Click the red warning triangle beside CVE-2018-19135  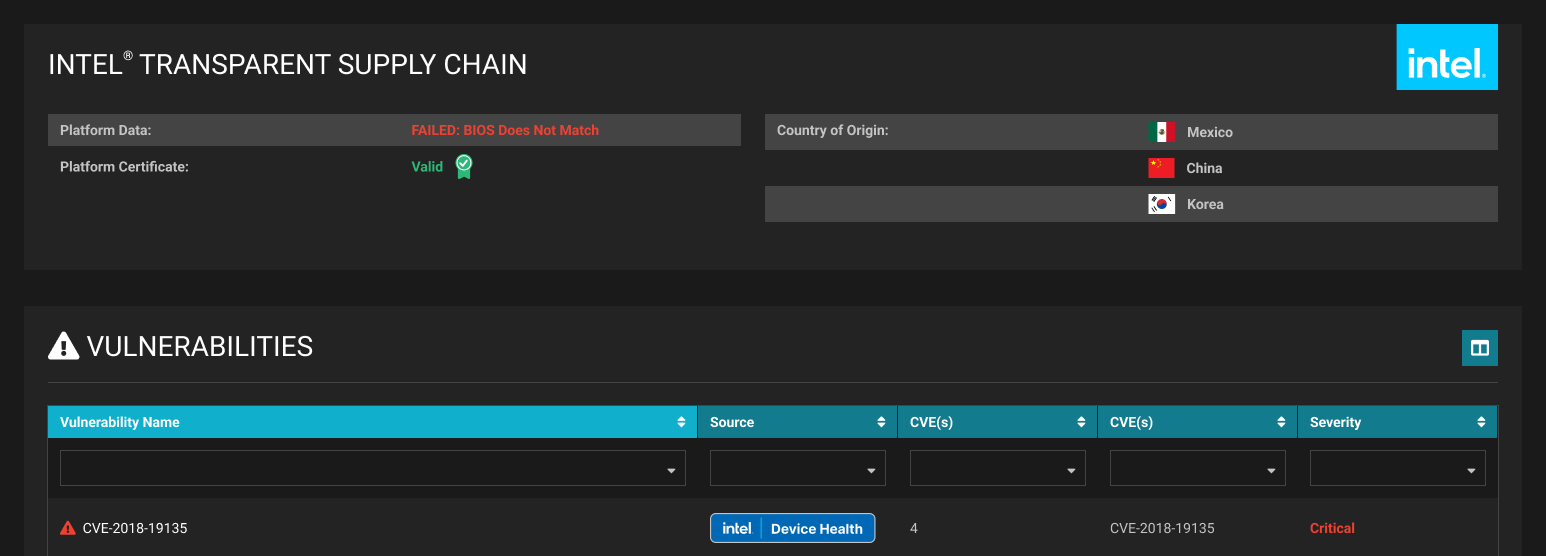coord(68,528)
